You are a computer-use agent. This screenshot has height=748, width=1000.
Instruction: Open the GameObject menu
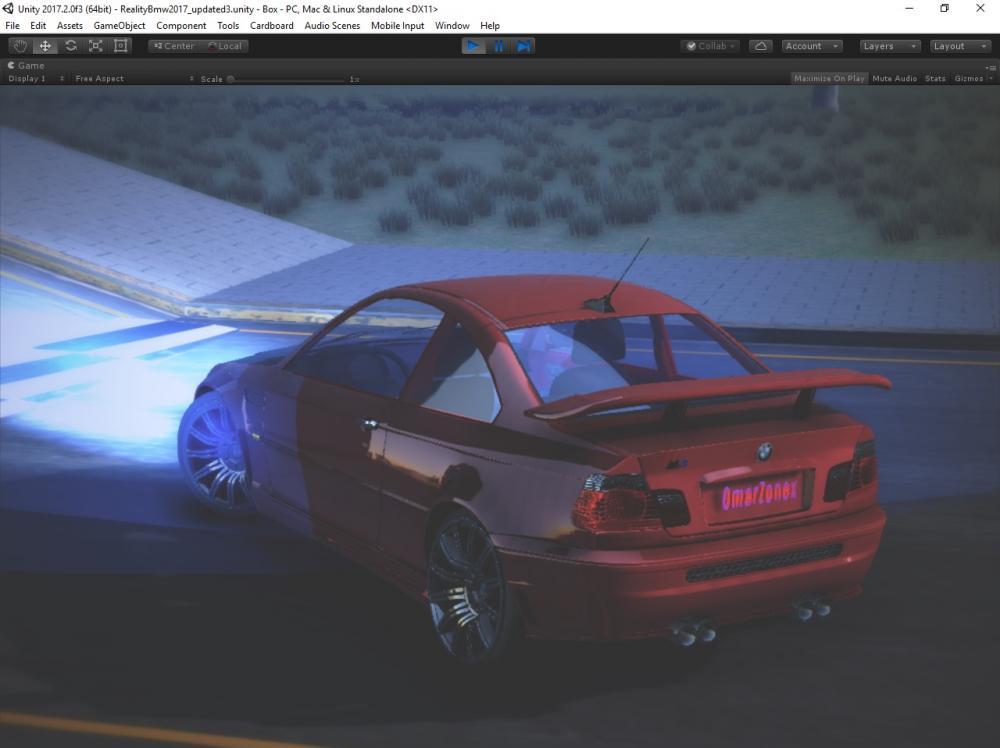pyautogui.click(x=119, y=26)
